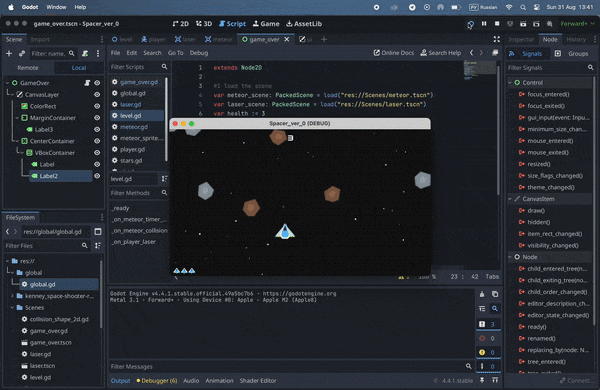
Task: Toggle warning messages filter in Output
Action: click(488, 352)
